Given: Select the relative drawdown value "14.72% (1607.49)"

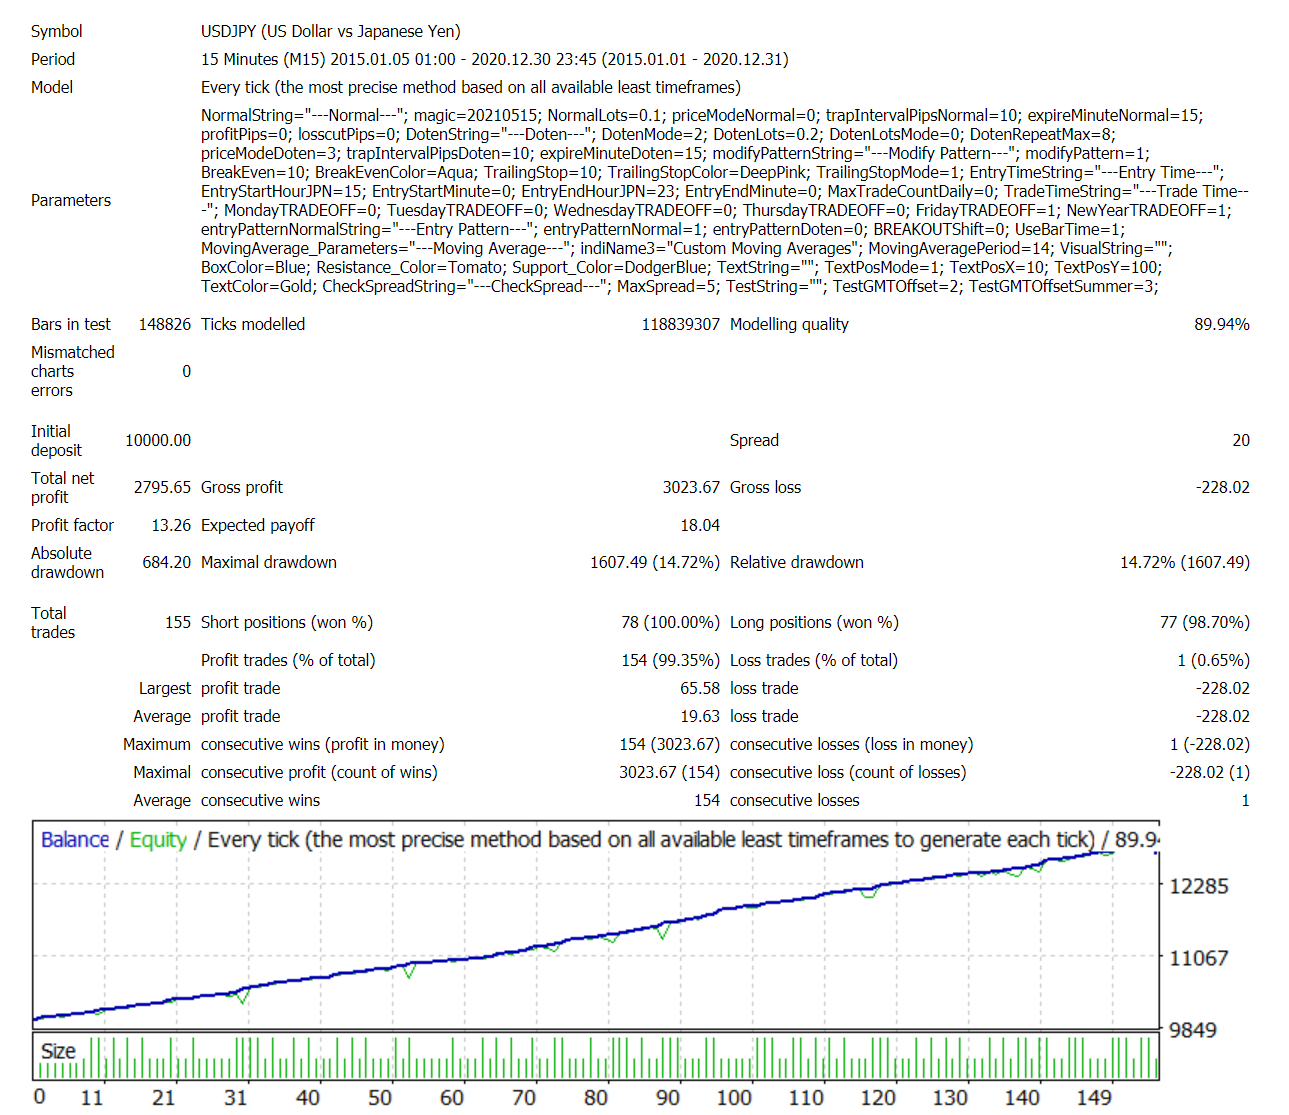Looking at the screenshot, I should tap(1185, 563).
